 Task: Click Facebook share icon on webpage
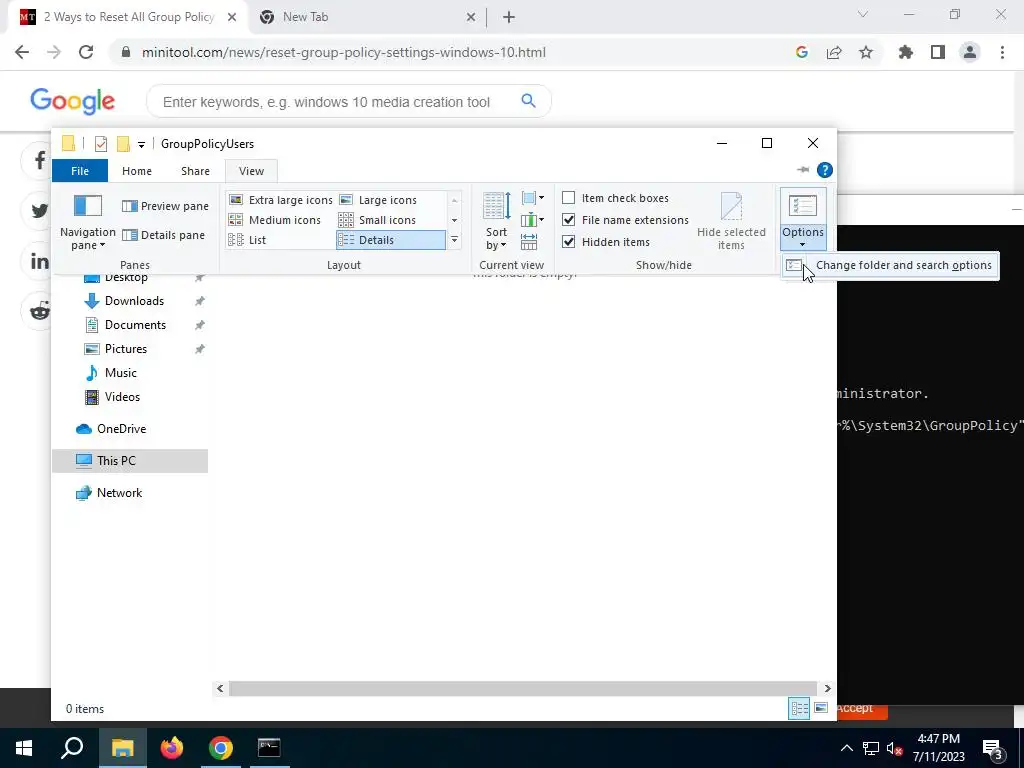(39, 160)
